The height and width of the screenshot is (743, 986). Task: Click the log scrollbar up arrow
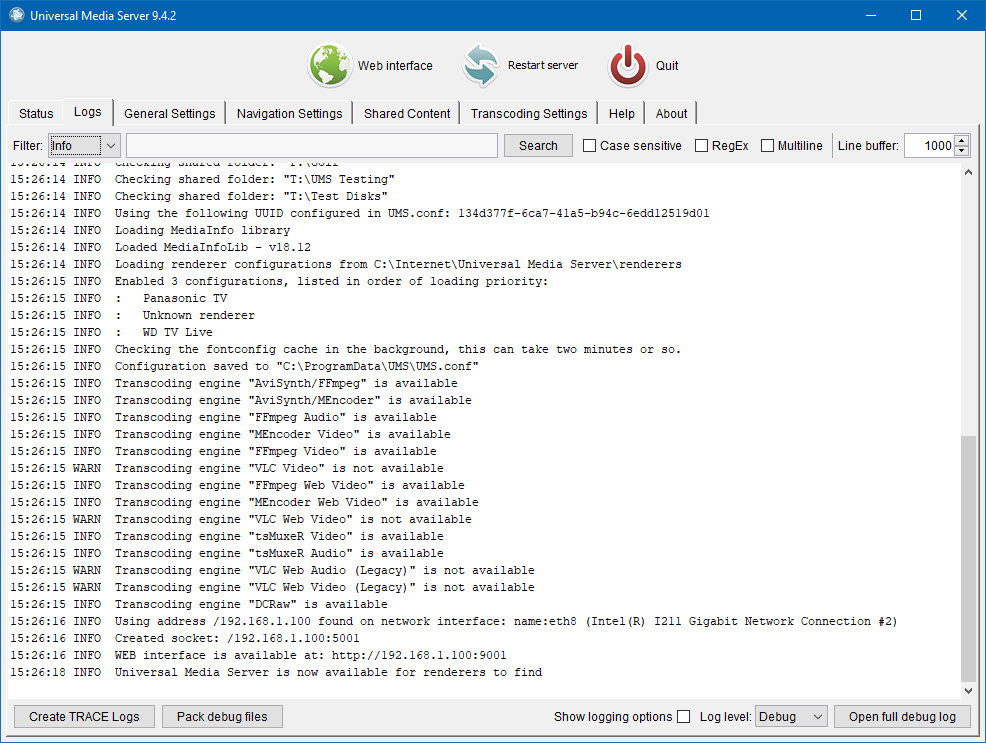[968, 172]
